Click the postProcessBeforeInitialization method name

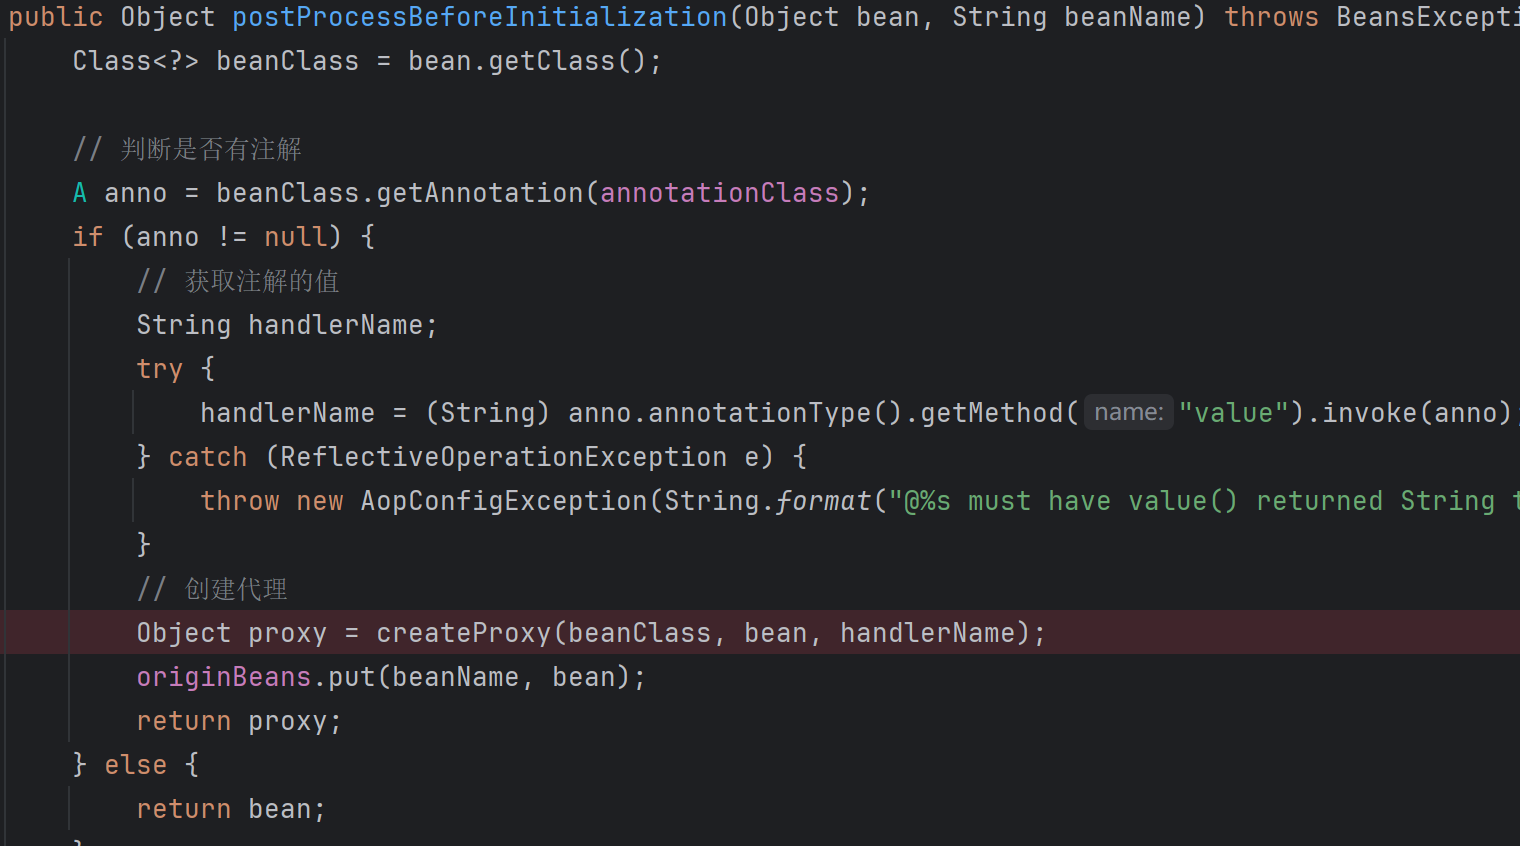point(480,17)
